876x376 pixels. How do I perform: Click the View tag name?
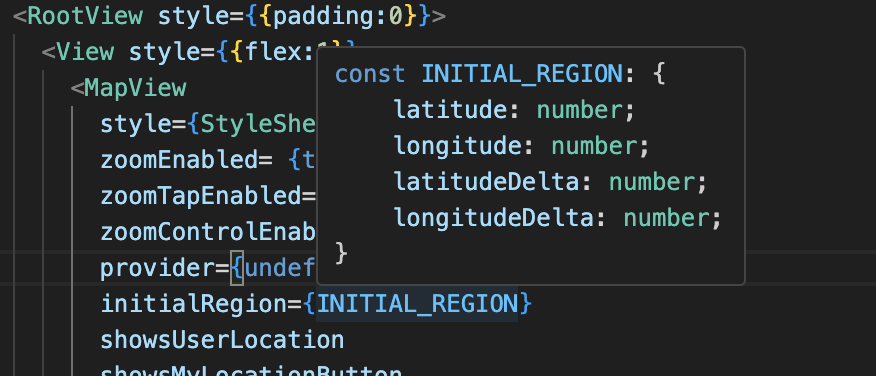(x=85, y=52)
